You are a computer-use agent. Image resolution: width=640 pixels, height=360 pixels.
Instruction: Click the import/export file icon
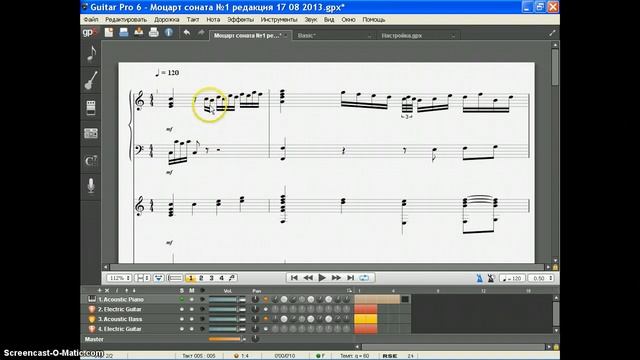coord(139,33)
